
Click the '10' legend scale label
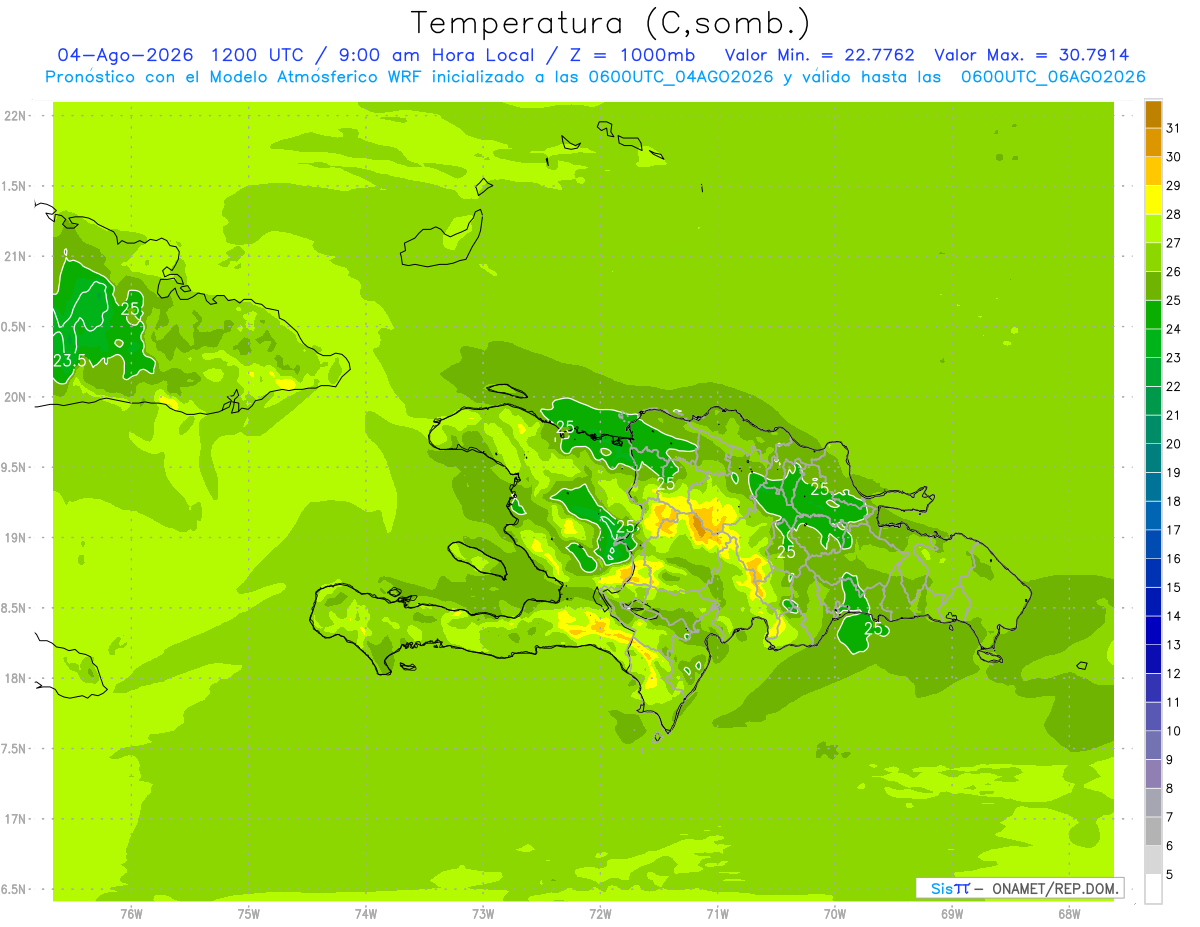coord(1173,731)
